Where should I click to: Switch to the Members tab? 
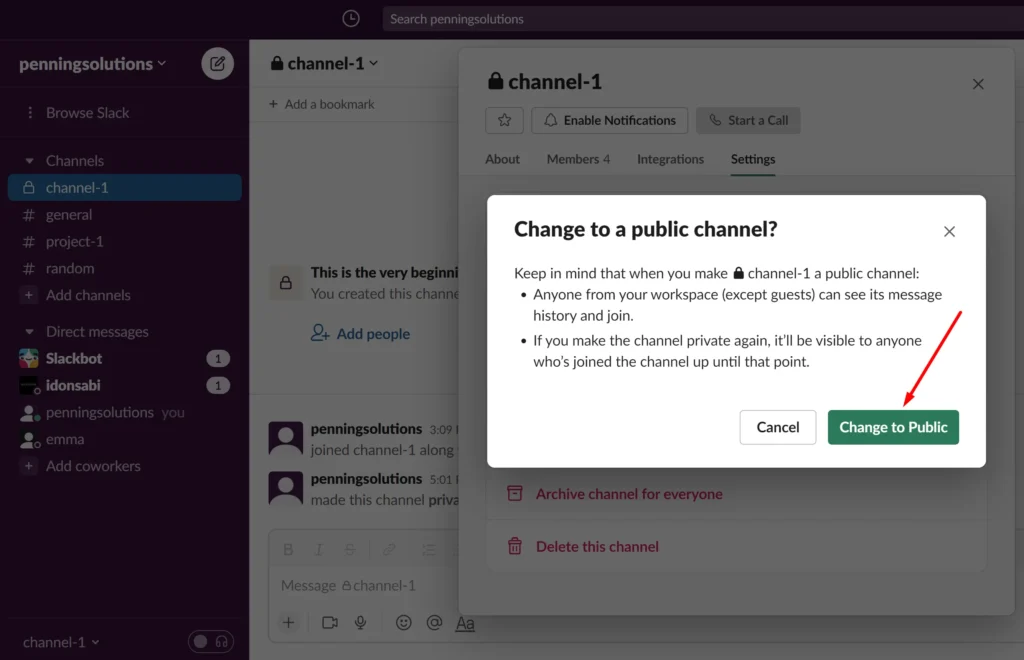(579, 159)
